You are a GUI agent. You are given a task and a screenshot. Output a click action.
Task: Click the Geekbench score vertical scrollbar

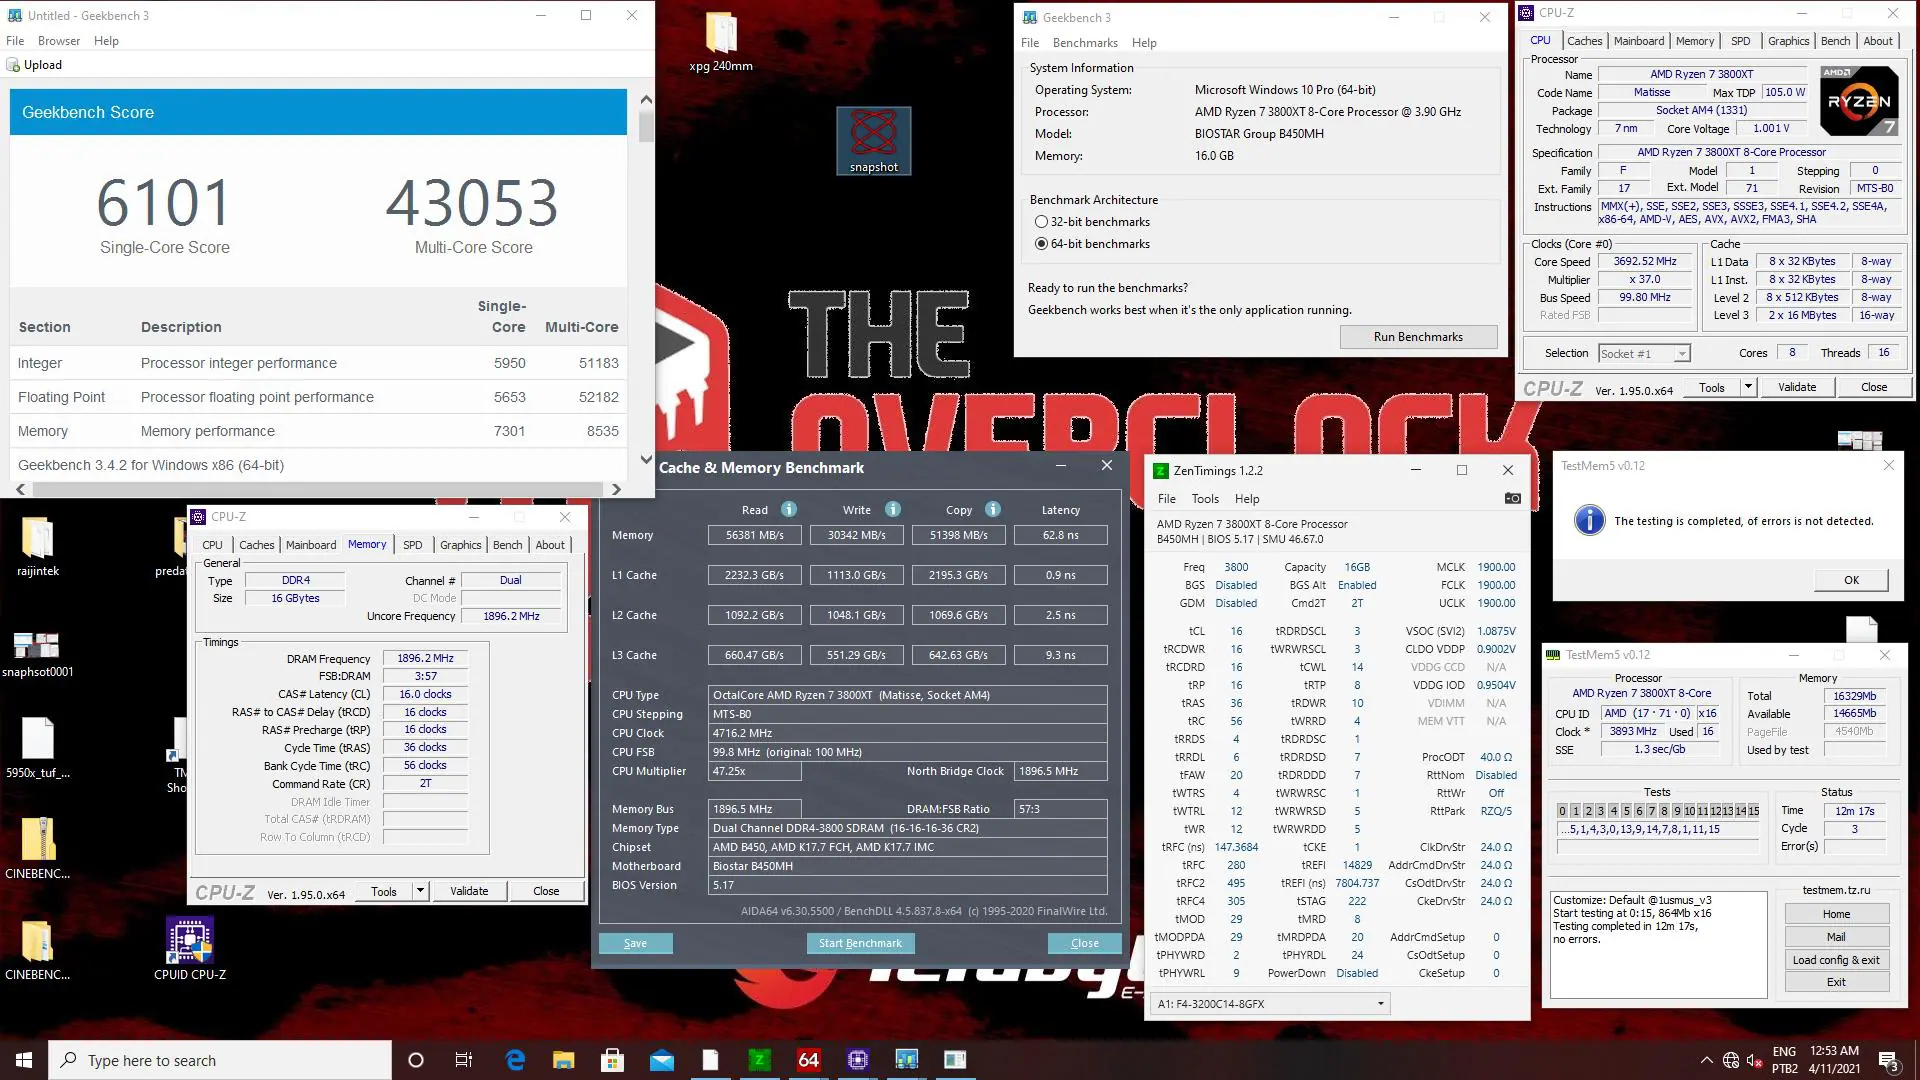(646, 280)
